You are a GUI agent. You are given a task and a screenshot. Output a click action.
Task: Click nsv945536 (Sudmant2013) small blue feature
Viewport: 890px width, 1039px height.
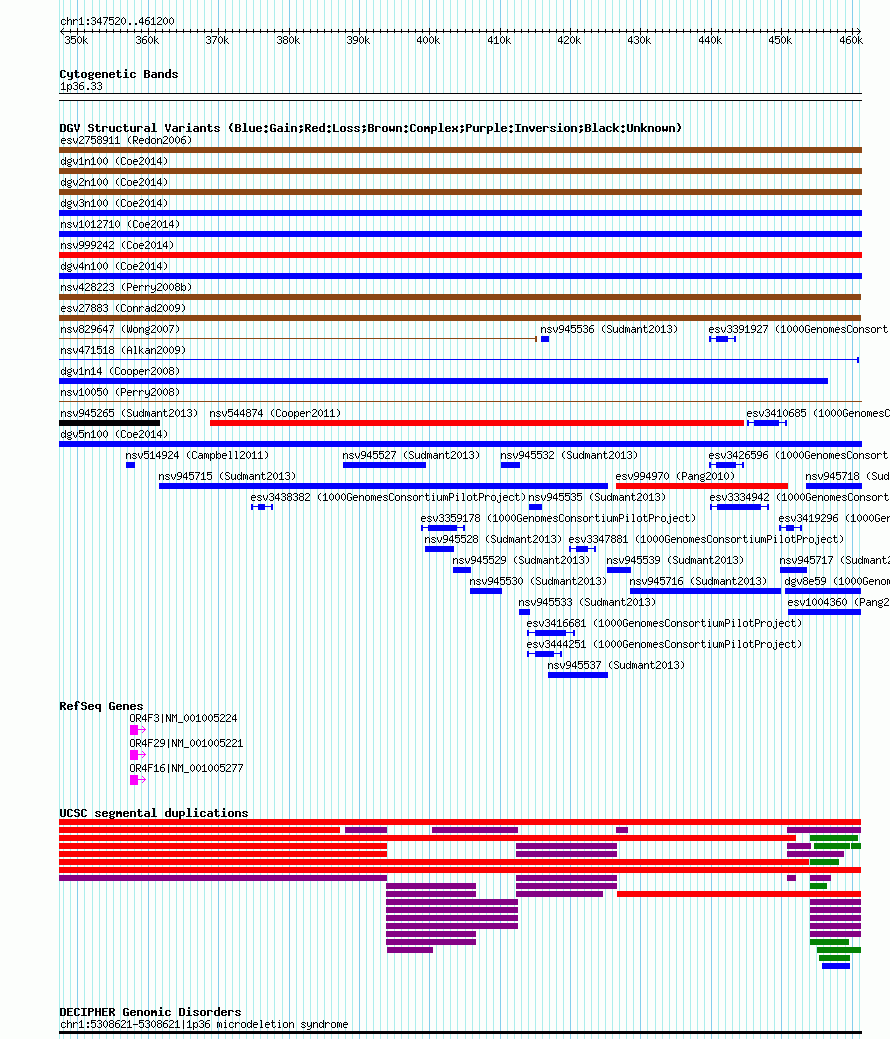pos(545,339)
